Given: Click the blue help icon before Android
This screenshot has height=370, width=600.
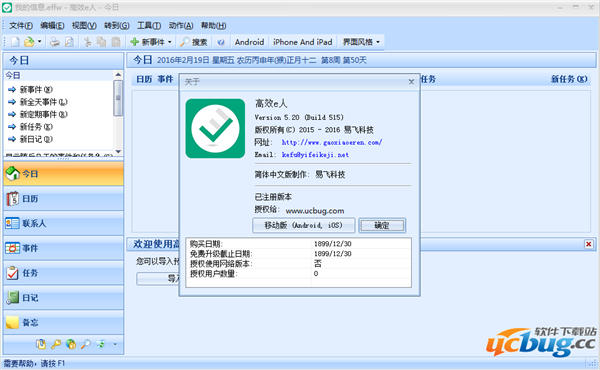Looking at the screenshot, I should (x=221, y=42).
